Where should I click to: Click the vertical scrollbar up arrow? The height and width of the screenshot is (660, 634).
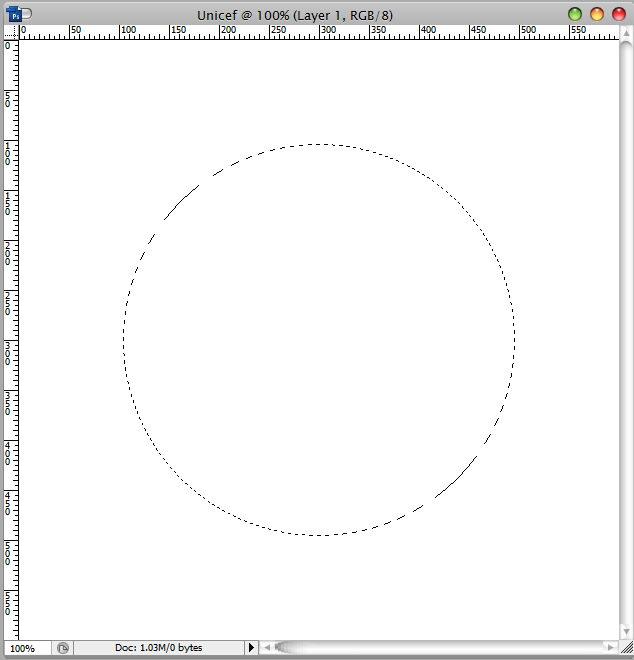(x=626, y=34)
